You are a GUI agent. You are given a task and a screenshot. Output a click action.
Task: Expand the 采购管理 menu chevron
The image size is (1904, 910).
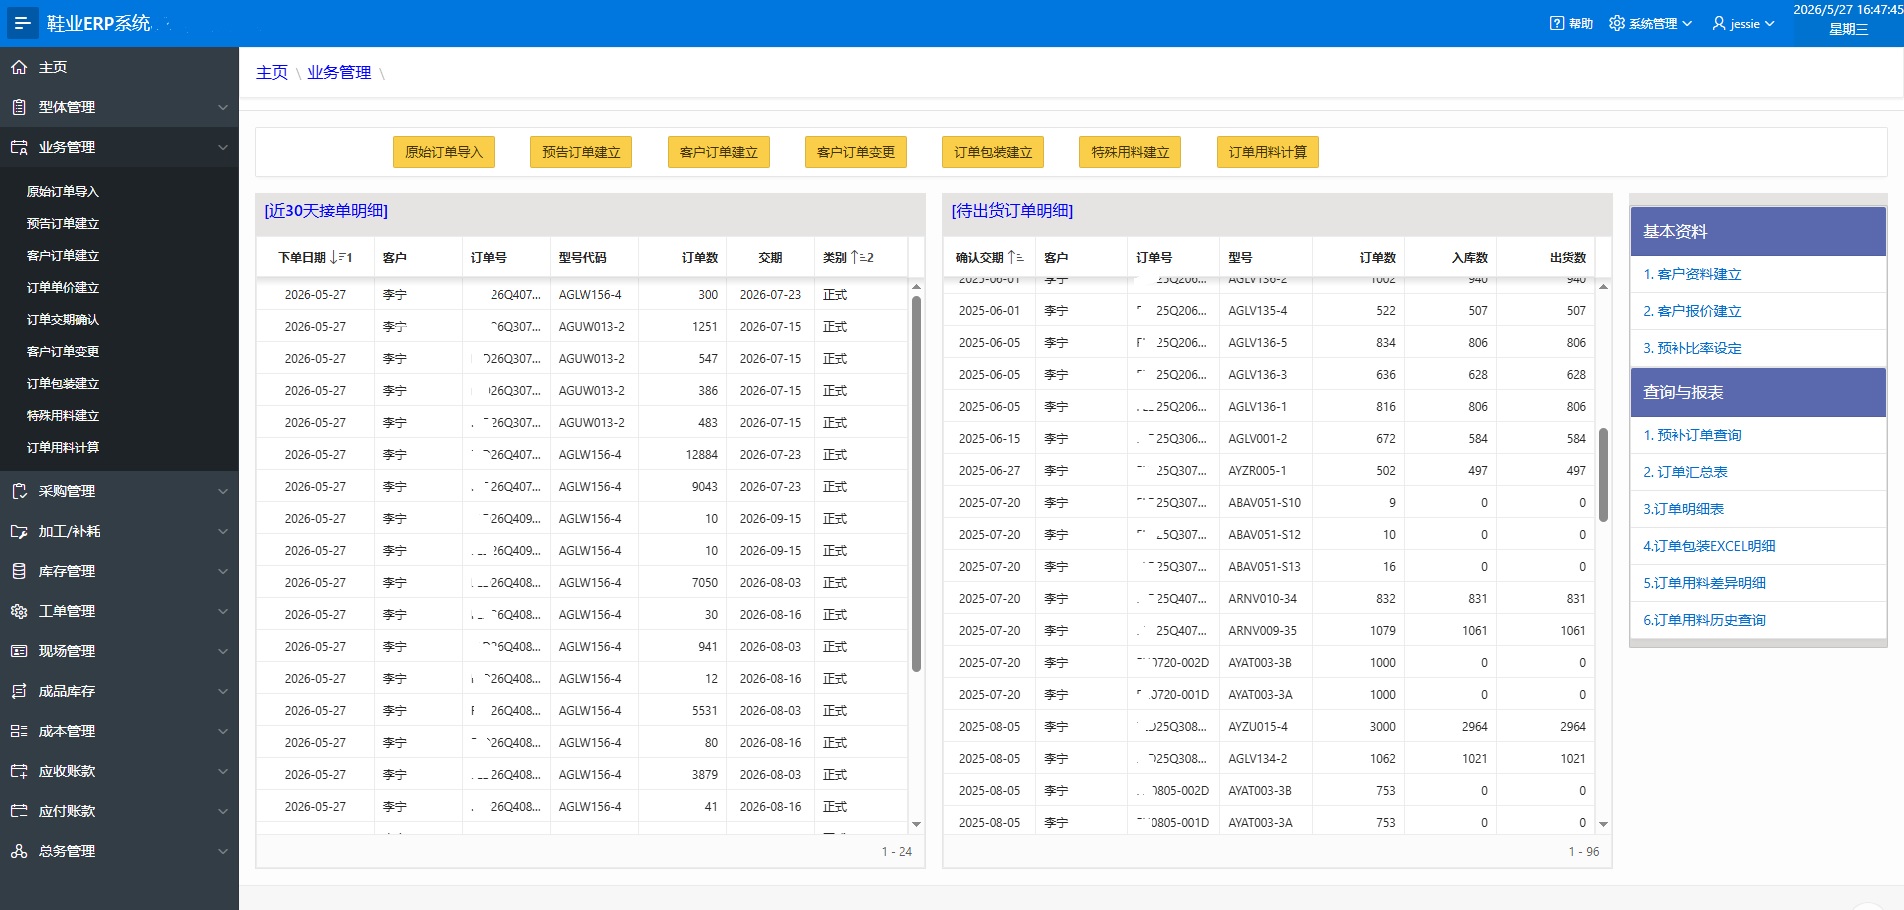(x=223, y=491)
